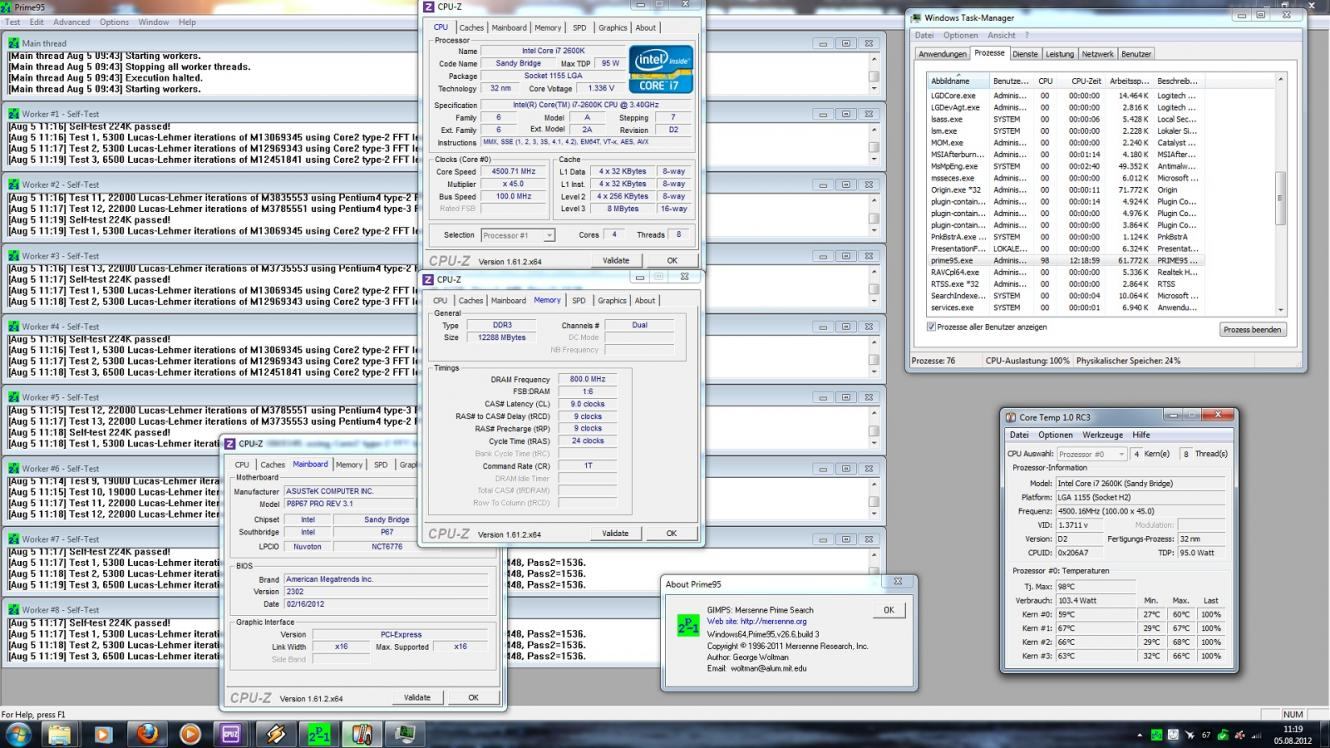Open Graphics tab in top CPU-Z window
Image resolution: width=1330 pixels, height=748 pixels.
click(x=612, y=28)
